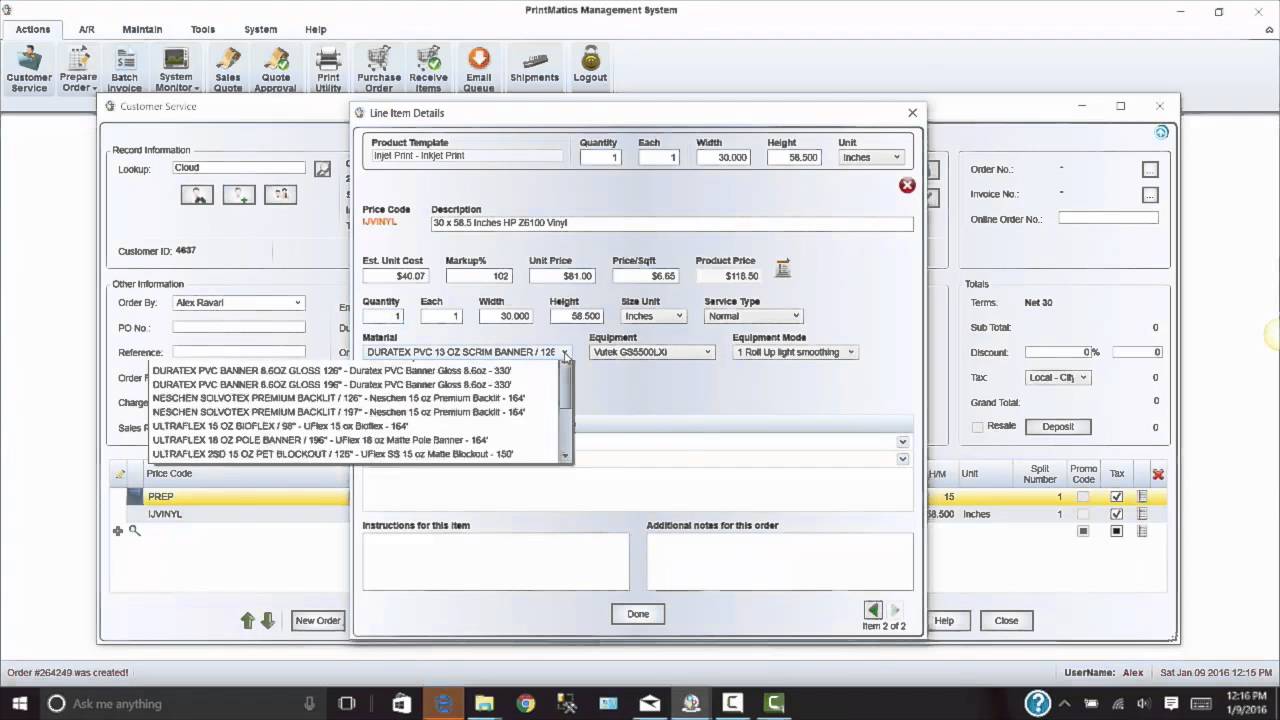Move line item up with green up arrow

click(248, 621)
